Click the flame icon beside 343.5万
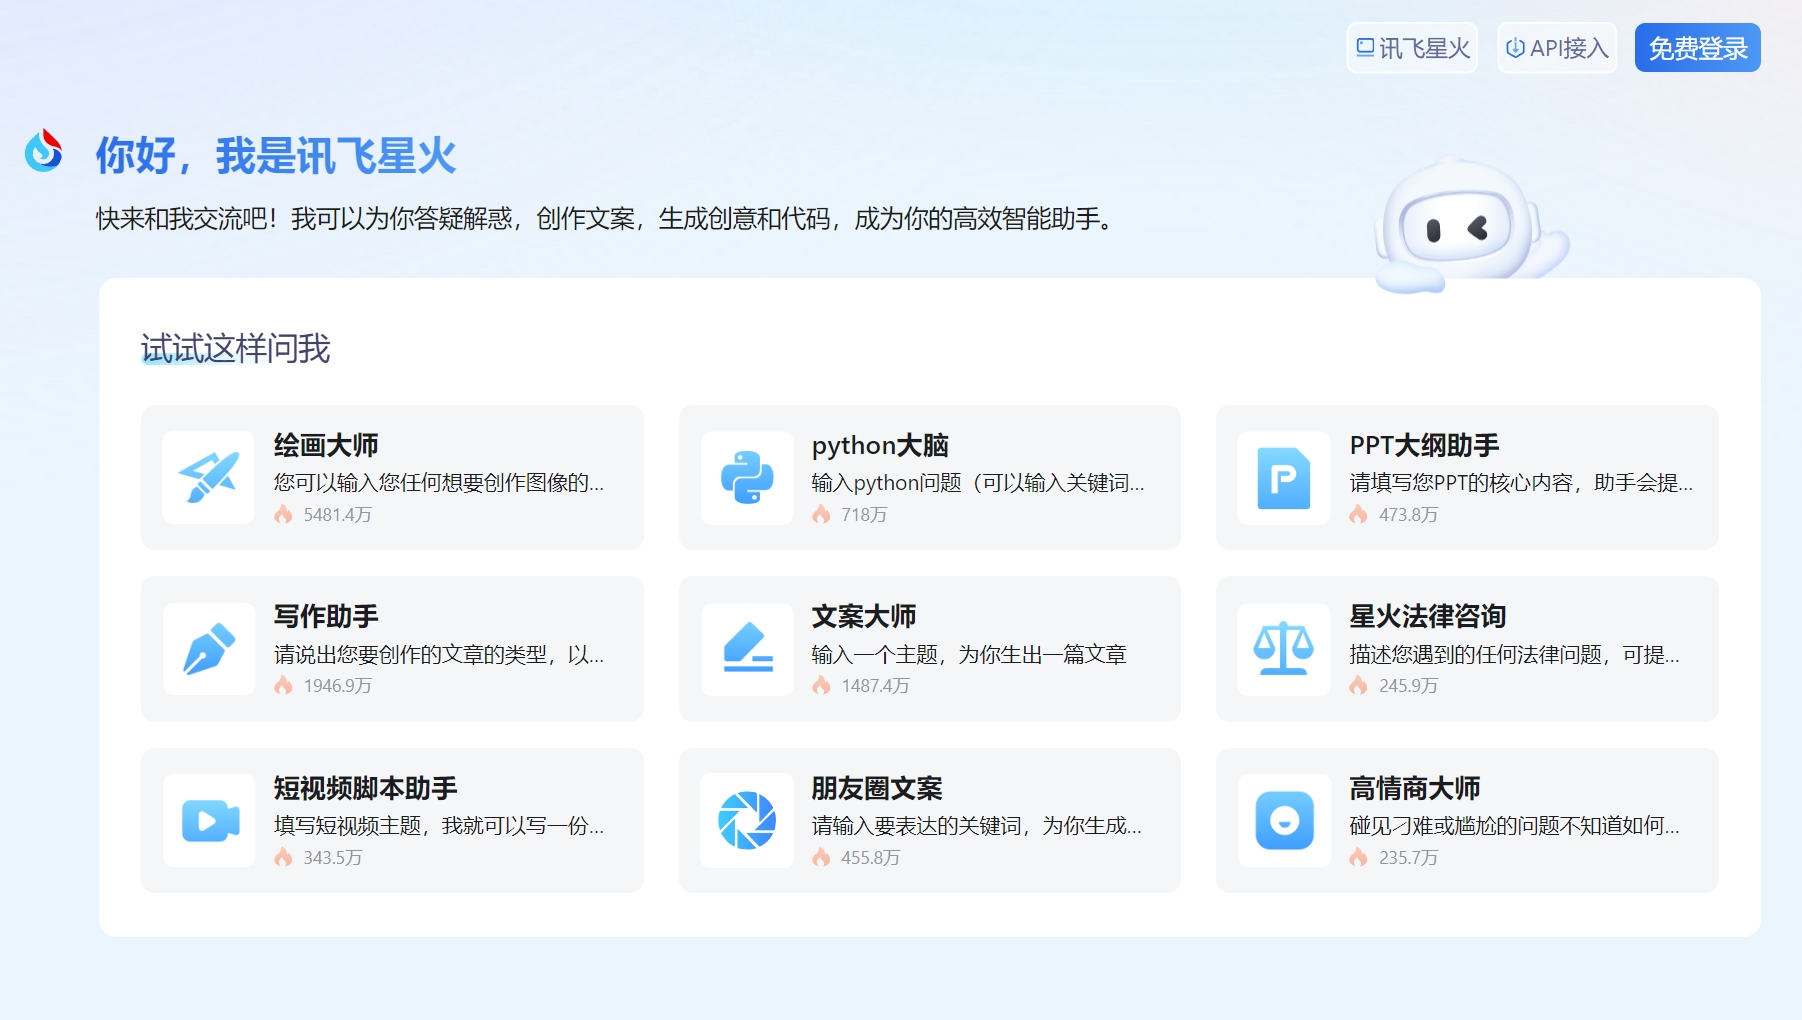Viewport: 1802px width, 1020px height. pyautogui.click(x=284, y=857)
